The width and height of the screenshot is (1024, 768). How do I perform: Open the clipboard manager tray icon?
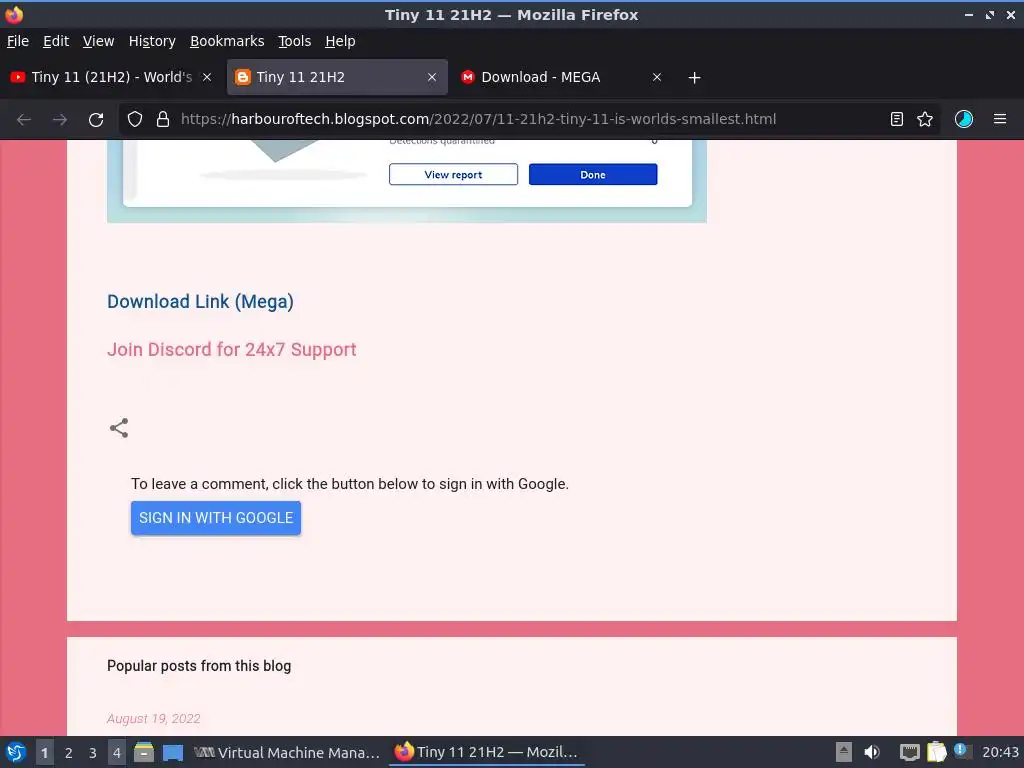[x=936, y=752]
